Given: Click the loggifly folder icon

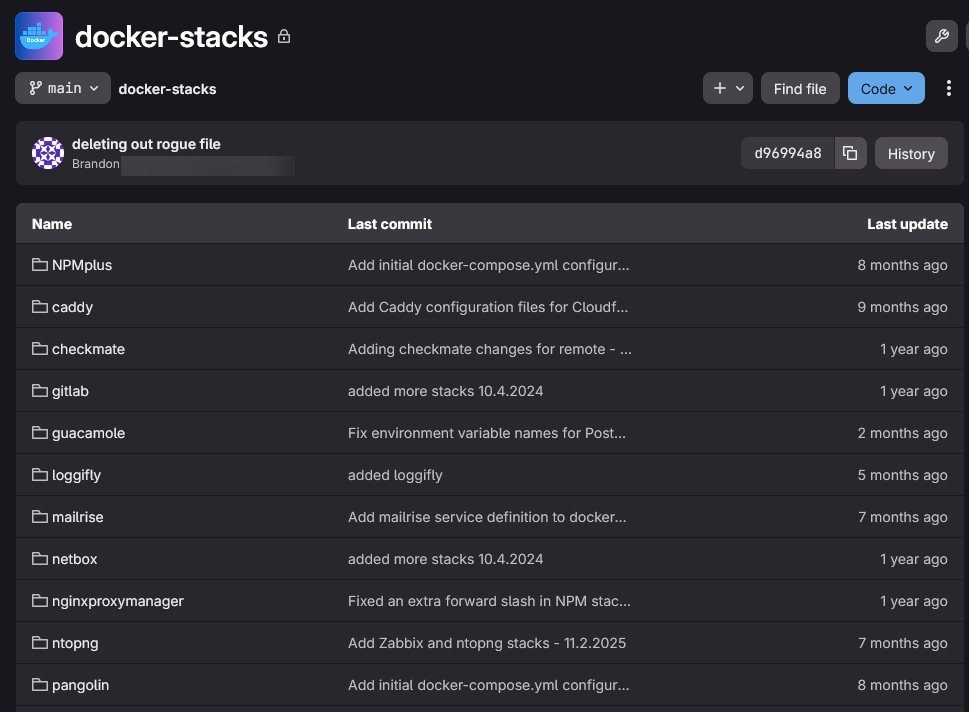Looking at the screenshot, I should [40, 475].
